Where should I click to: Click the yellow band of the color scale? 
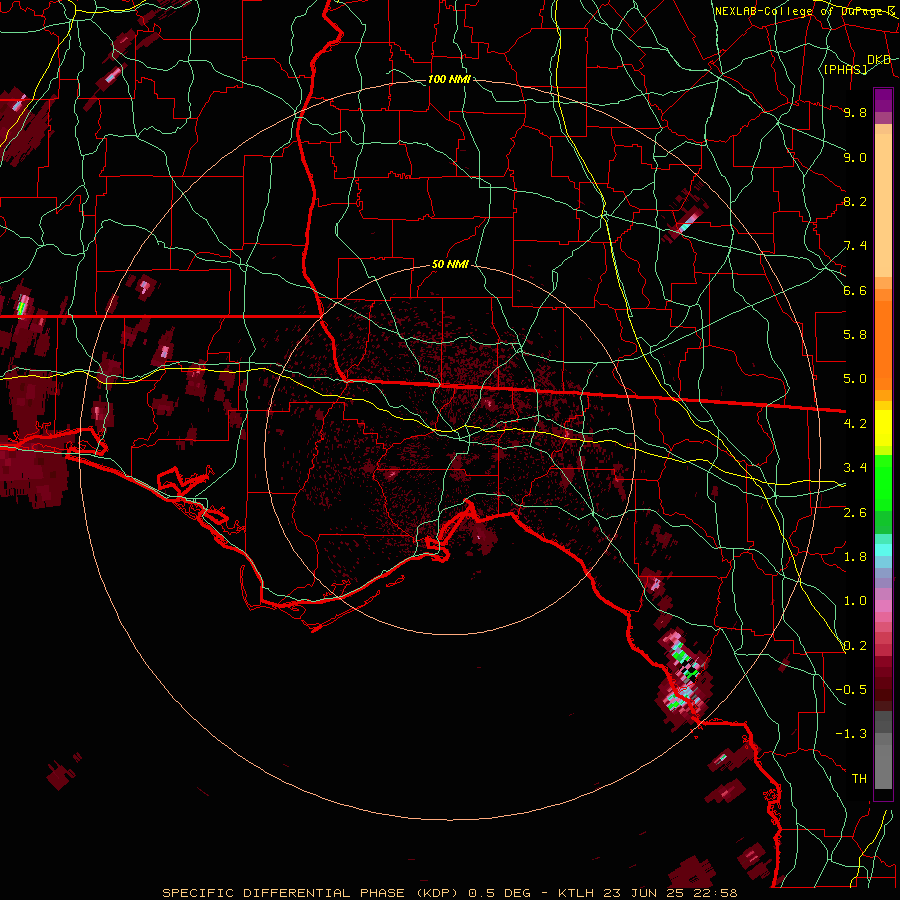883,428
